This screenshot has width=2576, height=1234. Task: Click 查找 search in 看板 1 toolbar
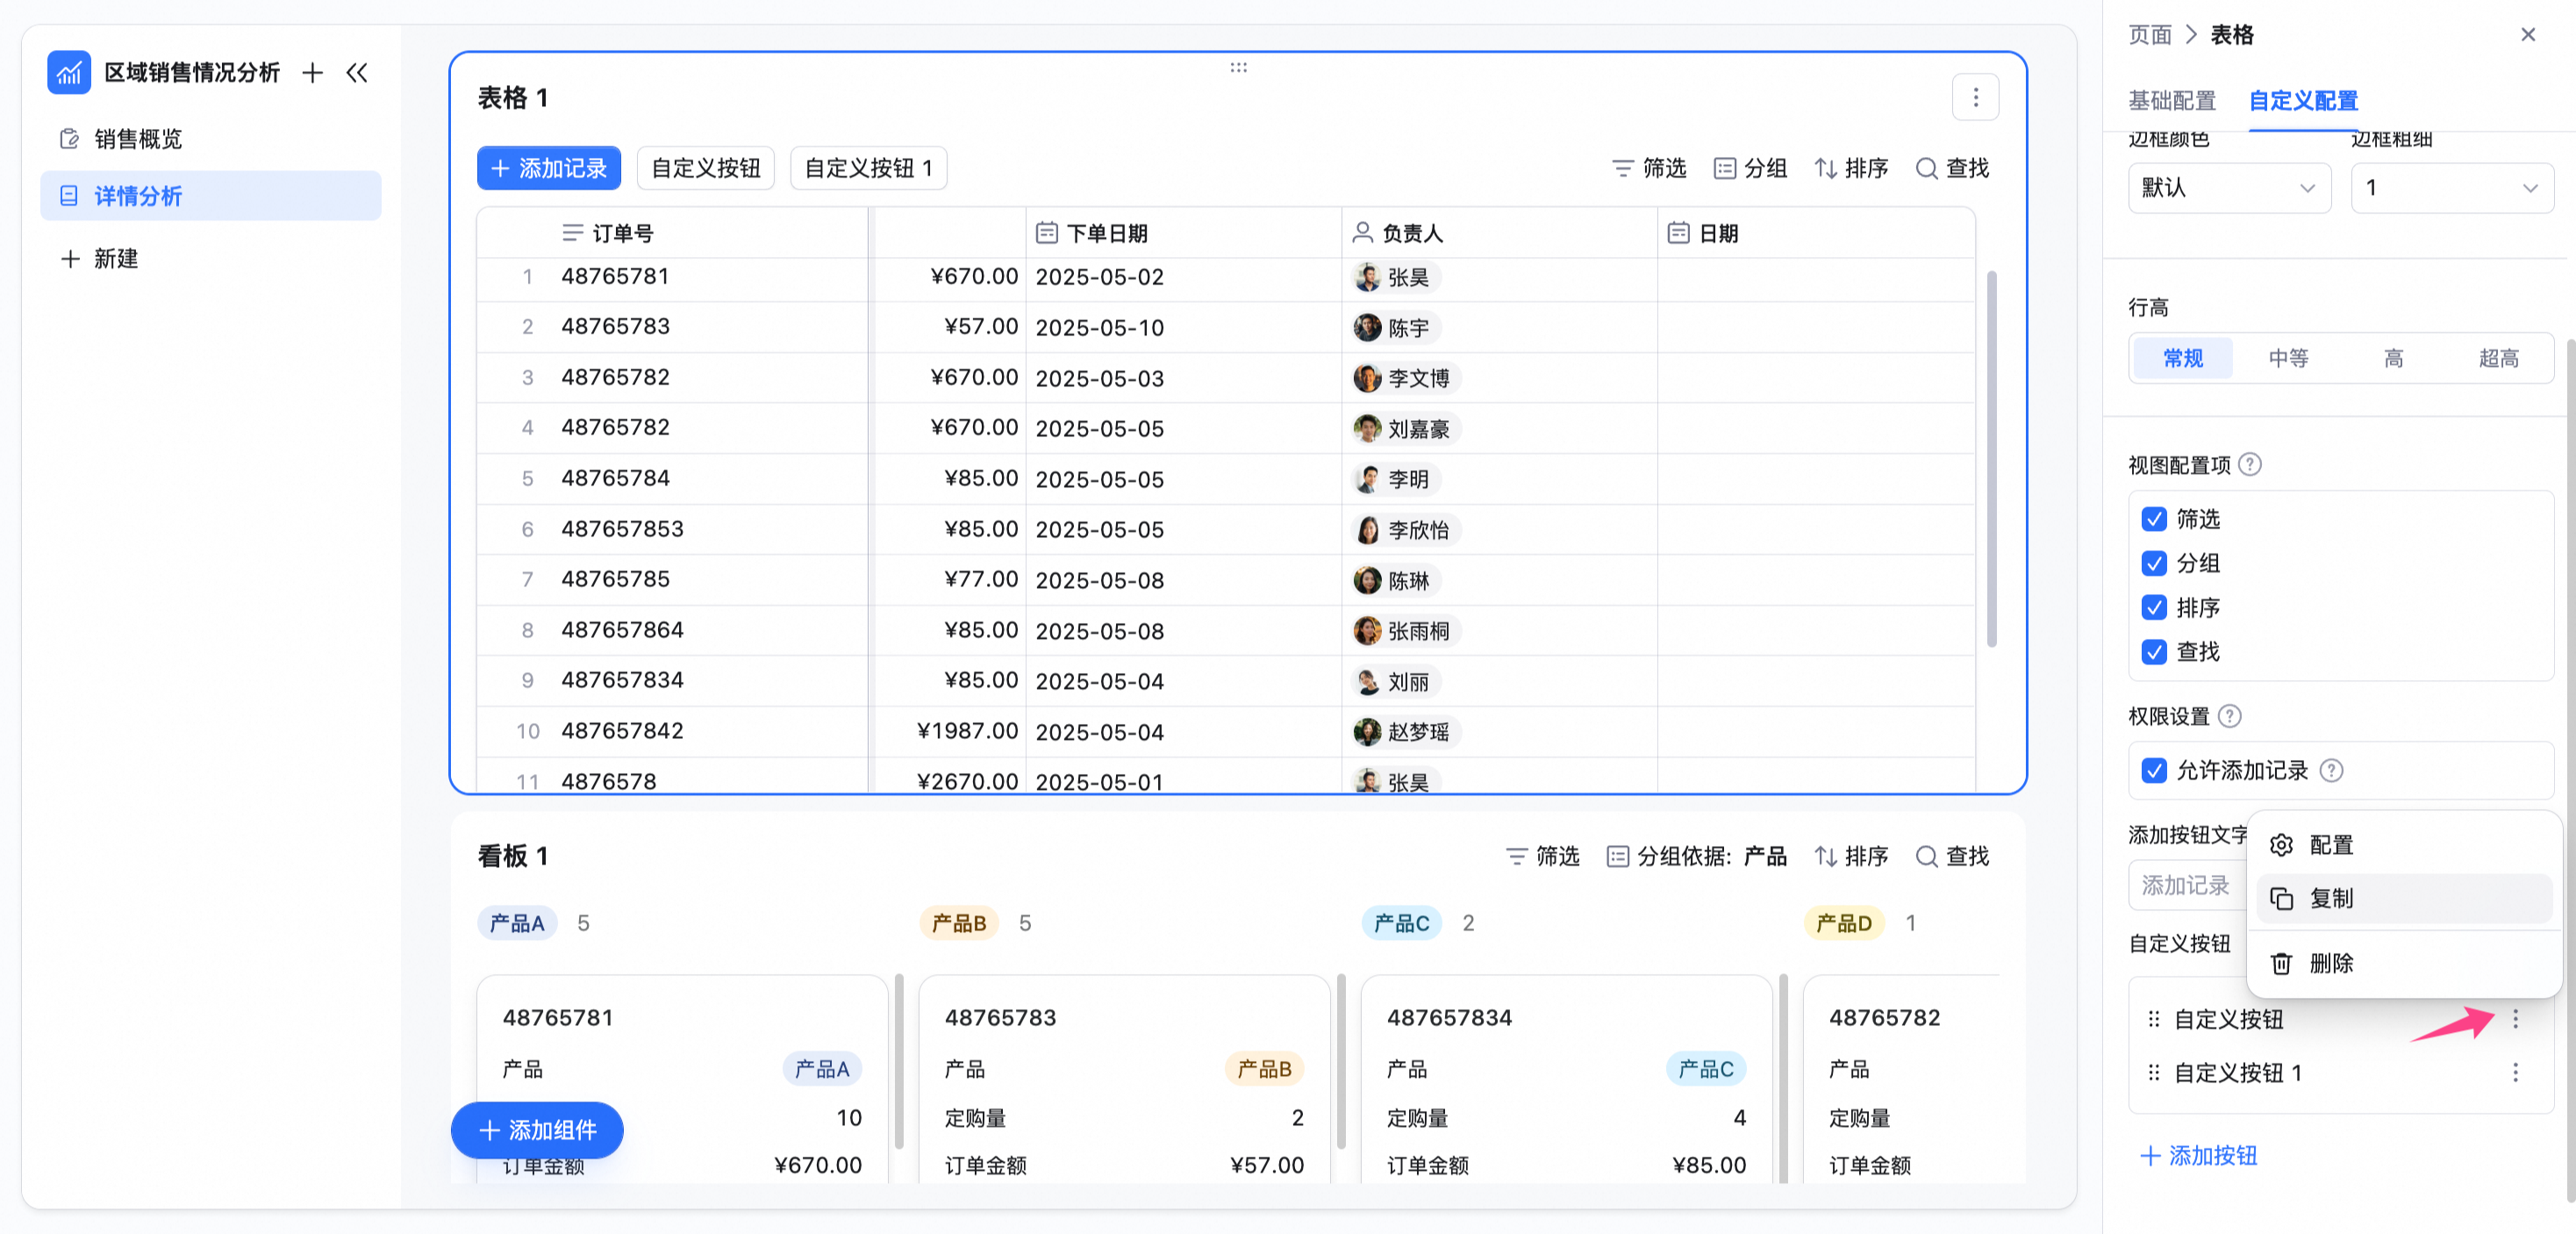(1952, 856)
